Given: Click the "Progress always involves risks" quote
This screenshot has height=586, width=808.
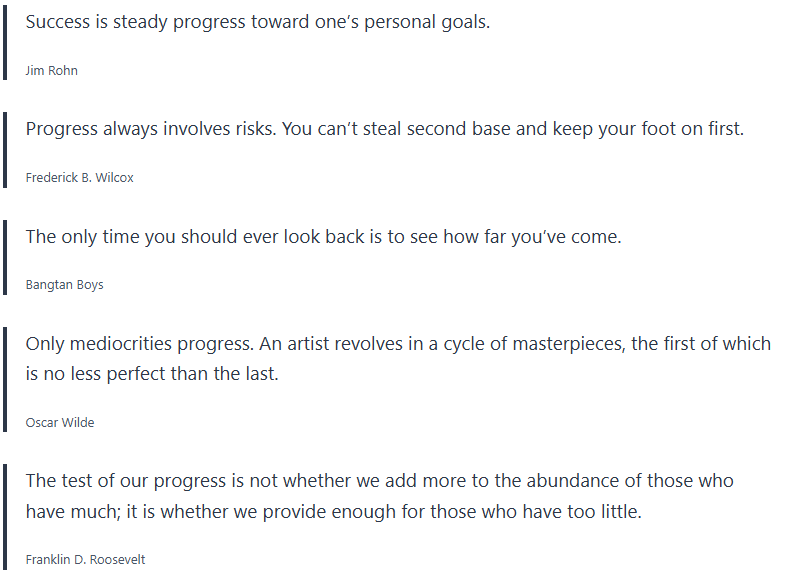Looking at the screenshot, I should pyautogui.click(x=384, y=129).
